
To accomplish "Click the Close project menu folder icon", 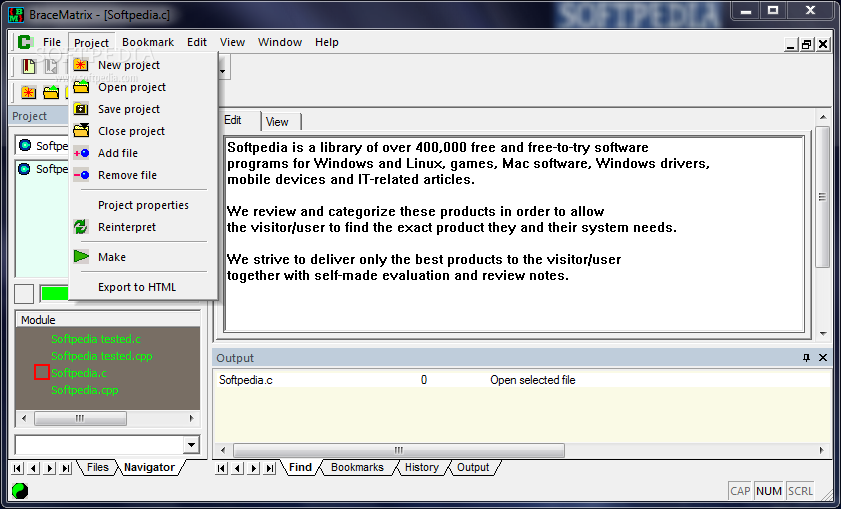I will click(x=81, y=131).
